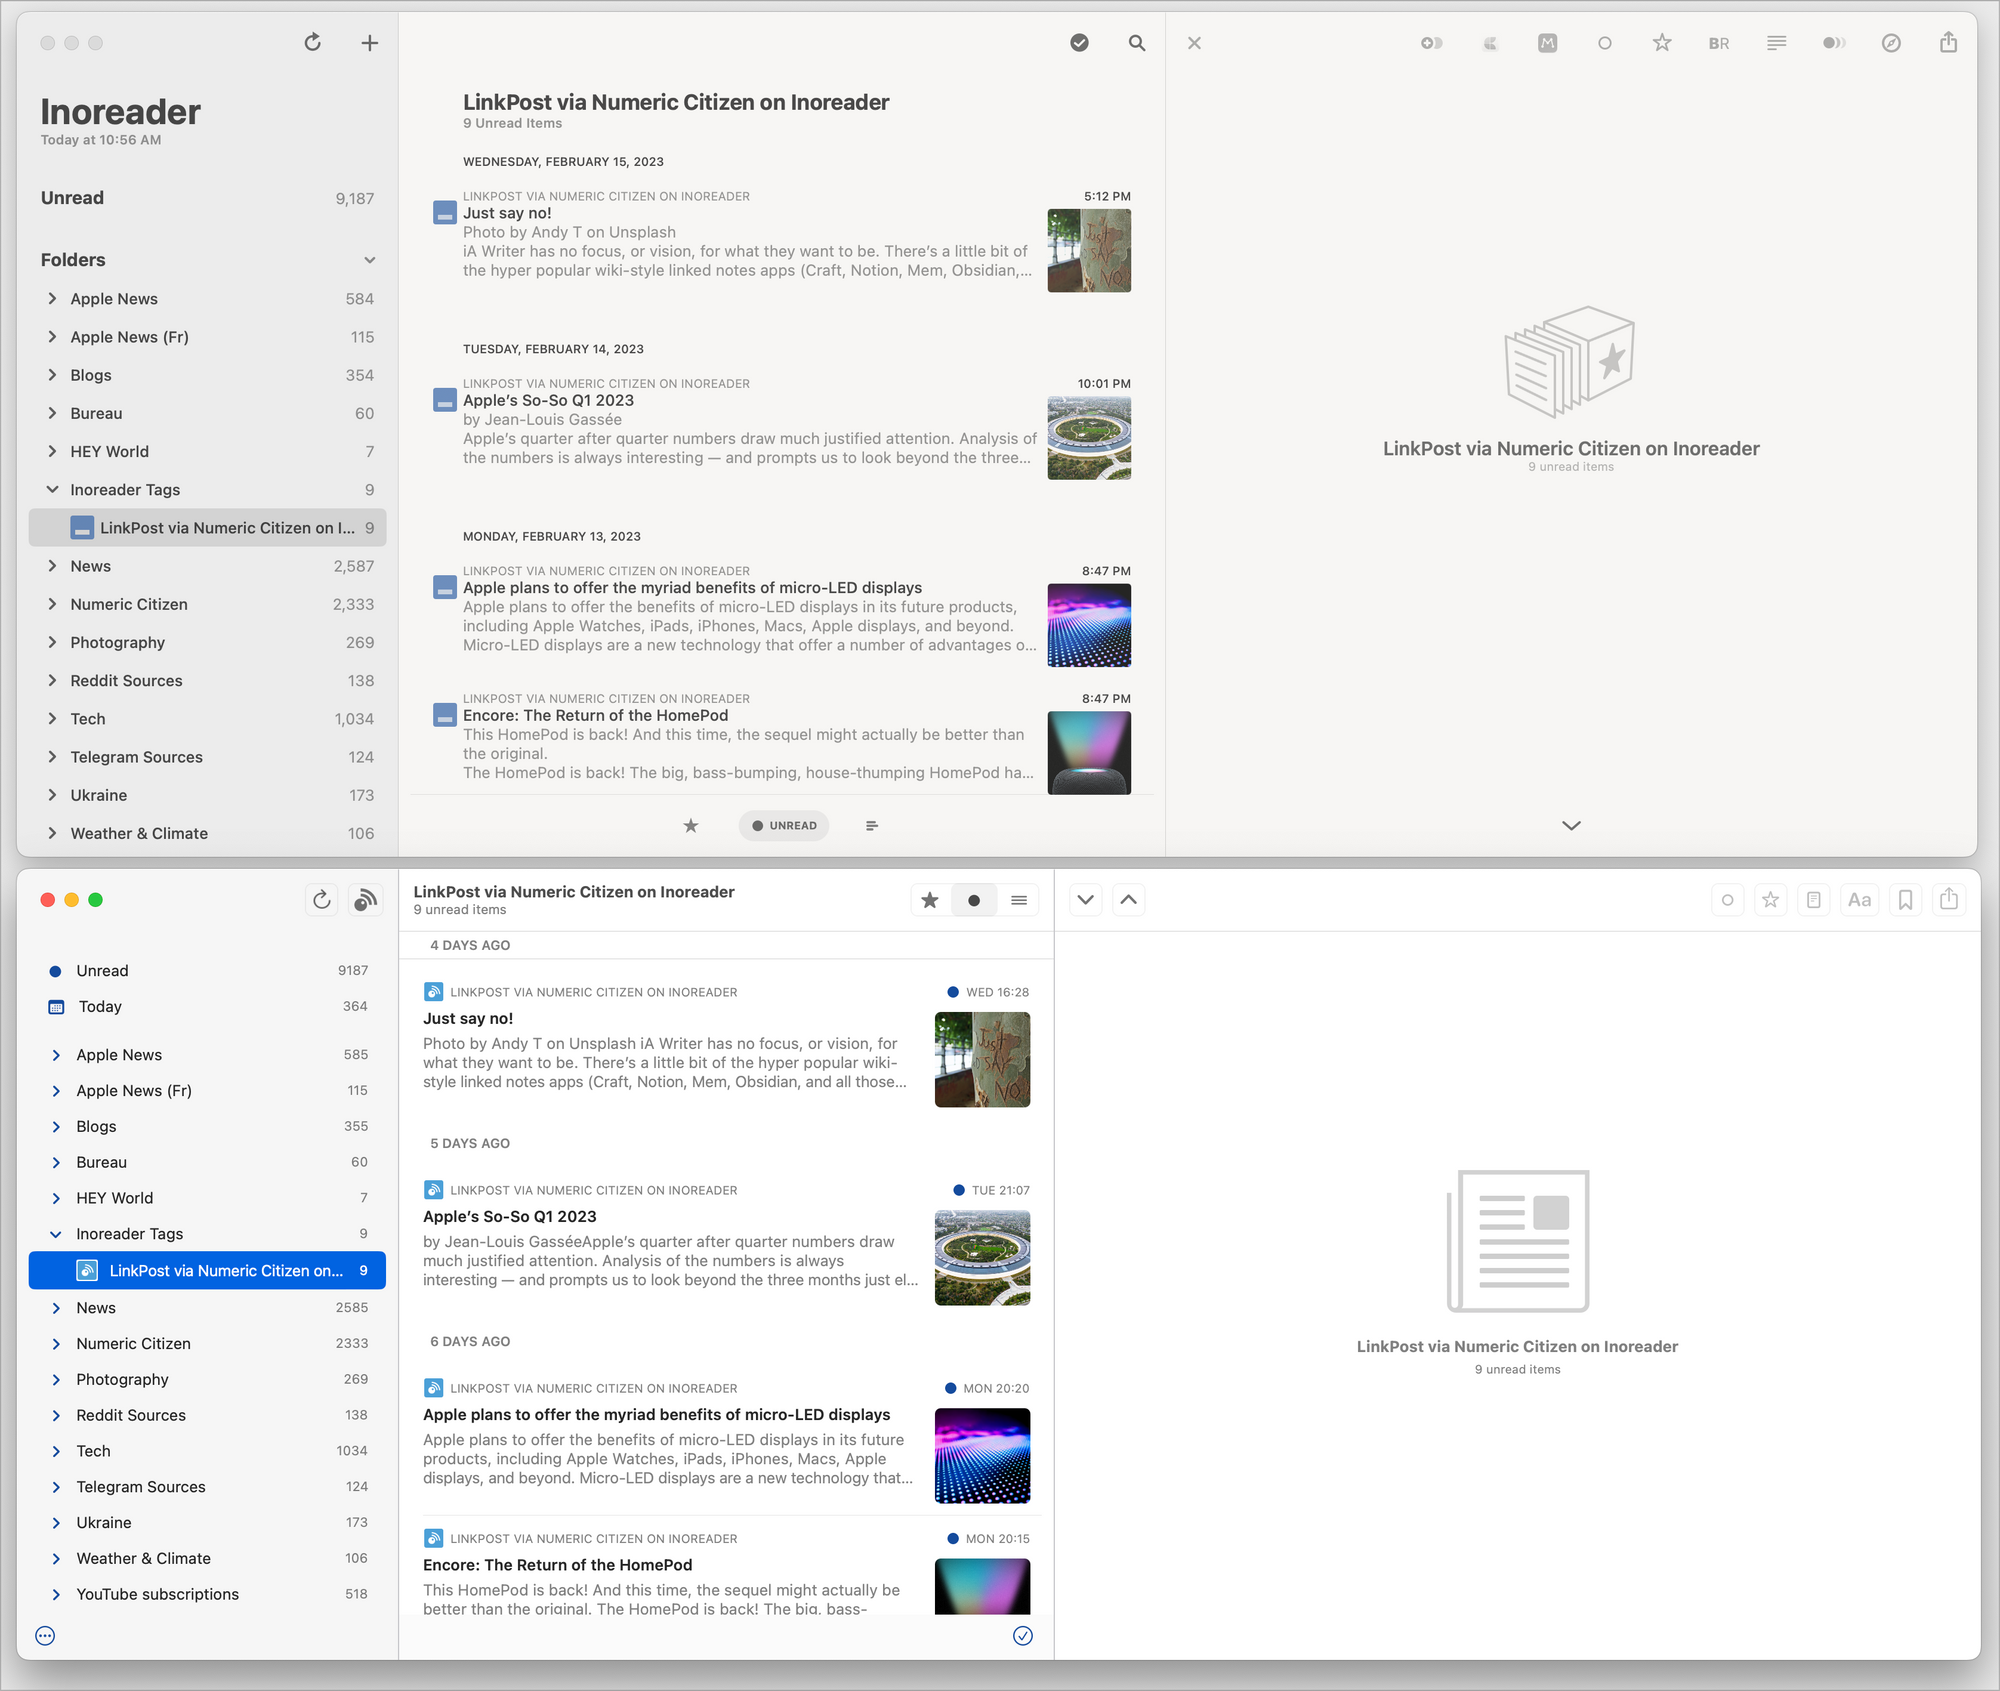2000x1691 pixels.
Task: Expand the Apple News folder in the sidebar
Action: [53, 298]
